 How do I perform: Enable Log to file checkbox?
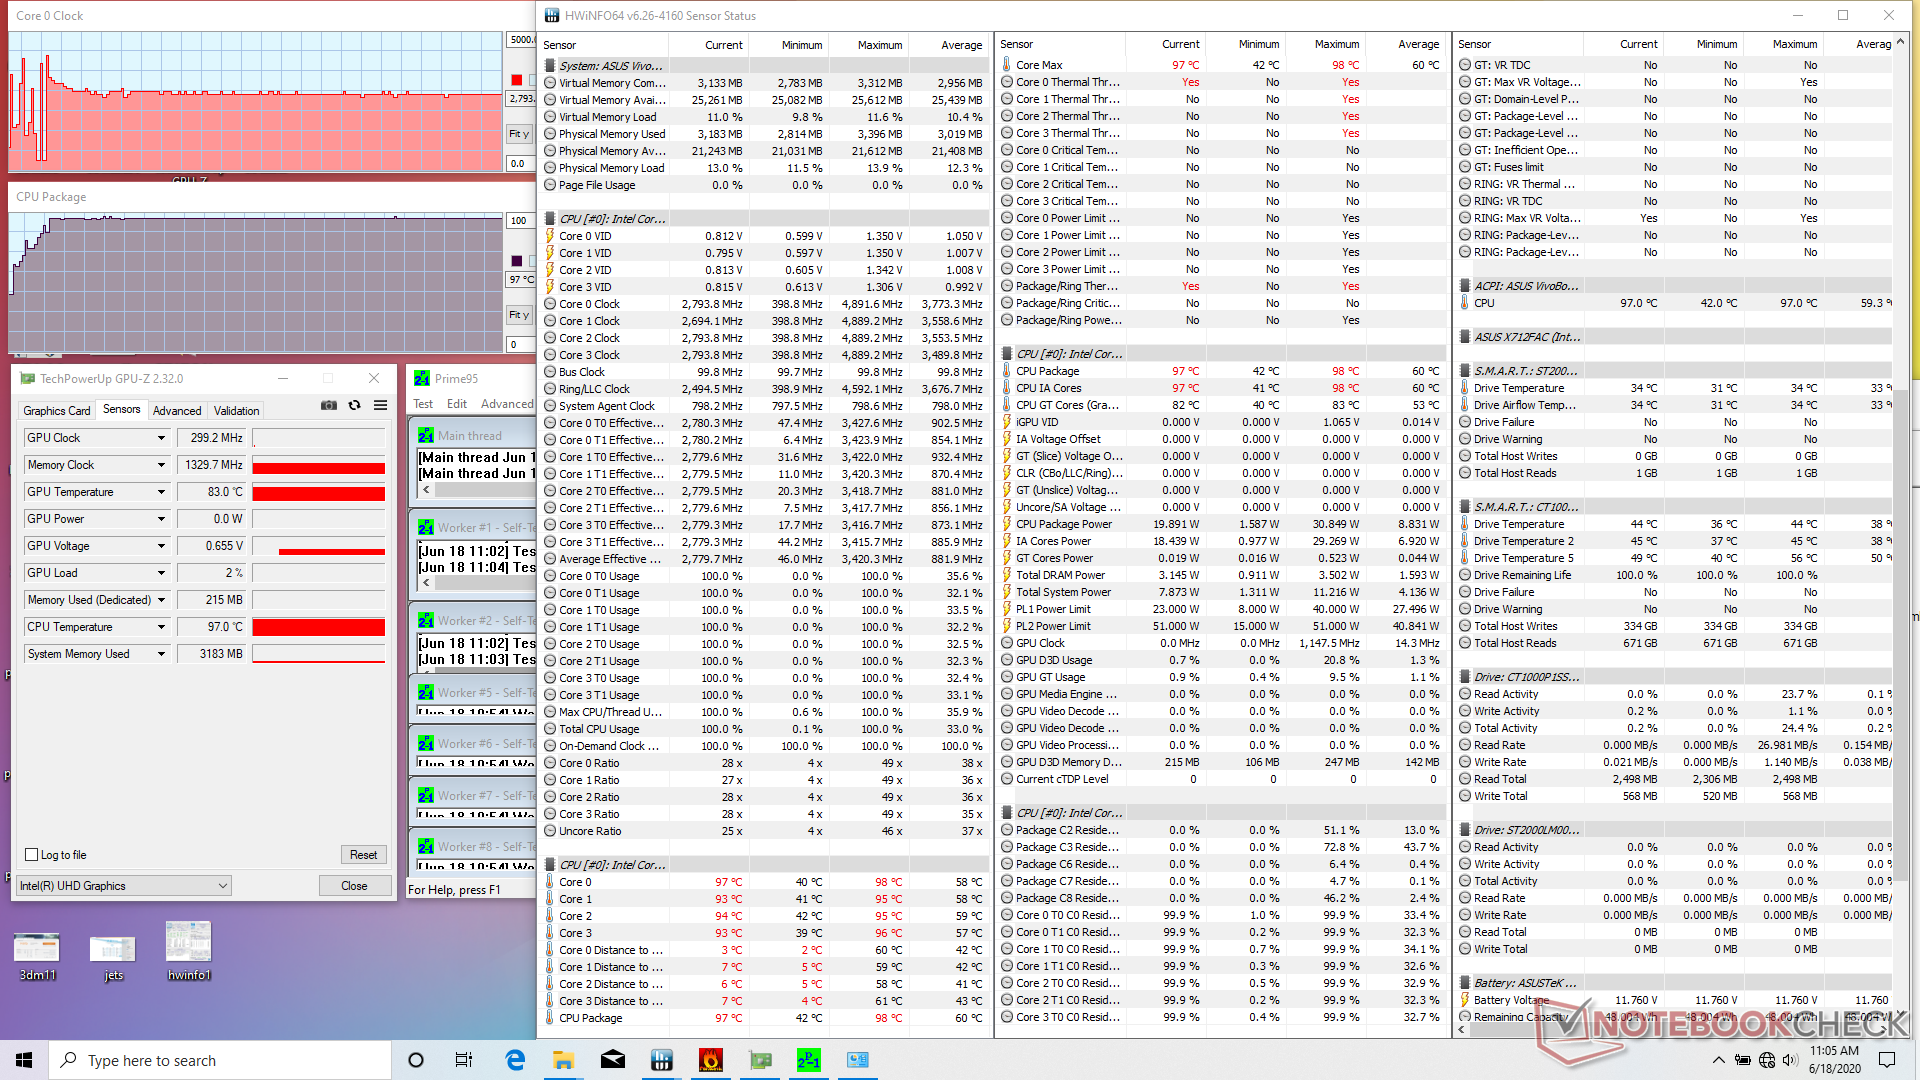(x=32, y=855)
